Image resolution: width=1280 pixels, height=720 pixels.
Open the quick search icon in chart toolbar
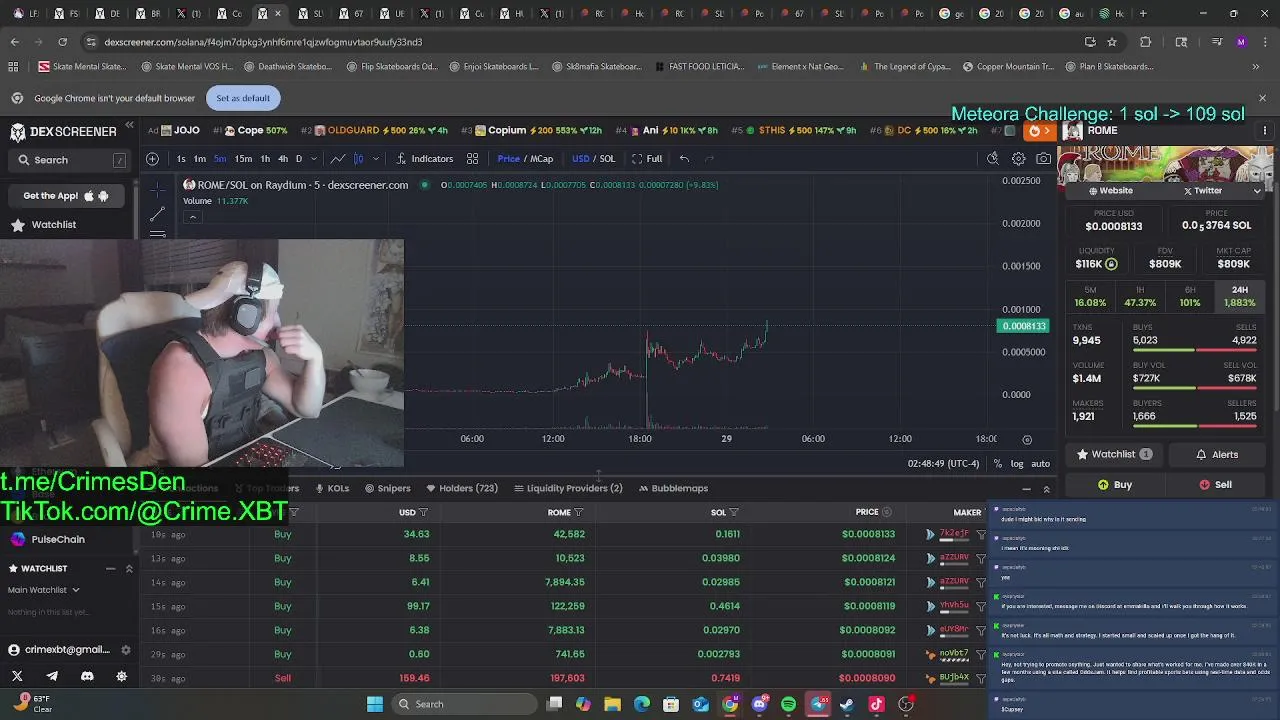tap(993, 158)
